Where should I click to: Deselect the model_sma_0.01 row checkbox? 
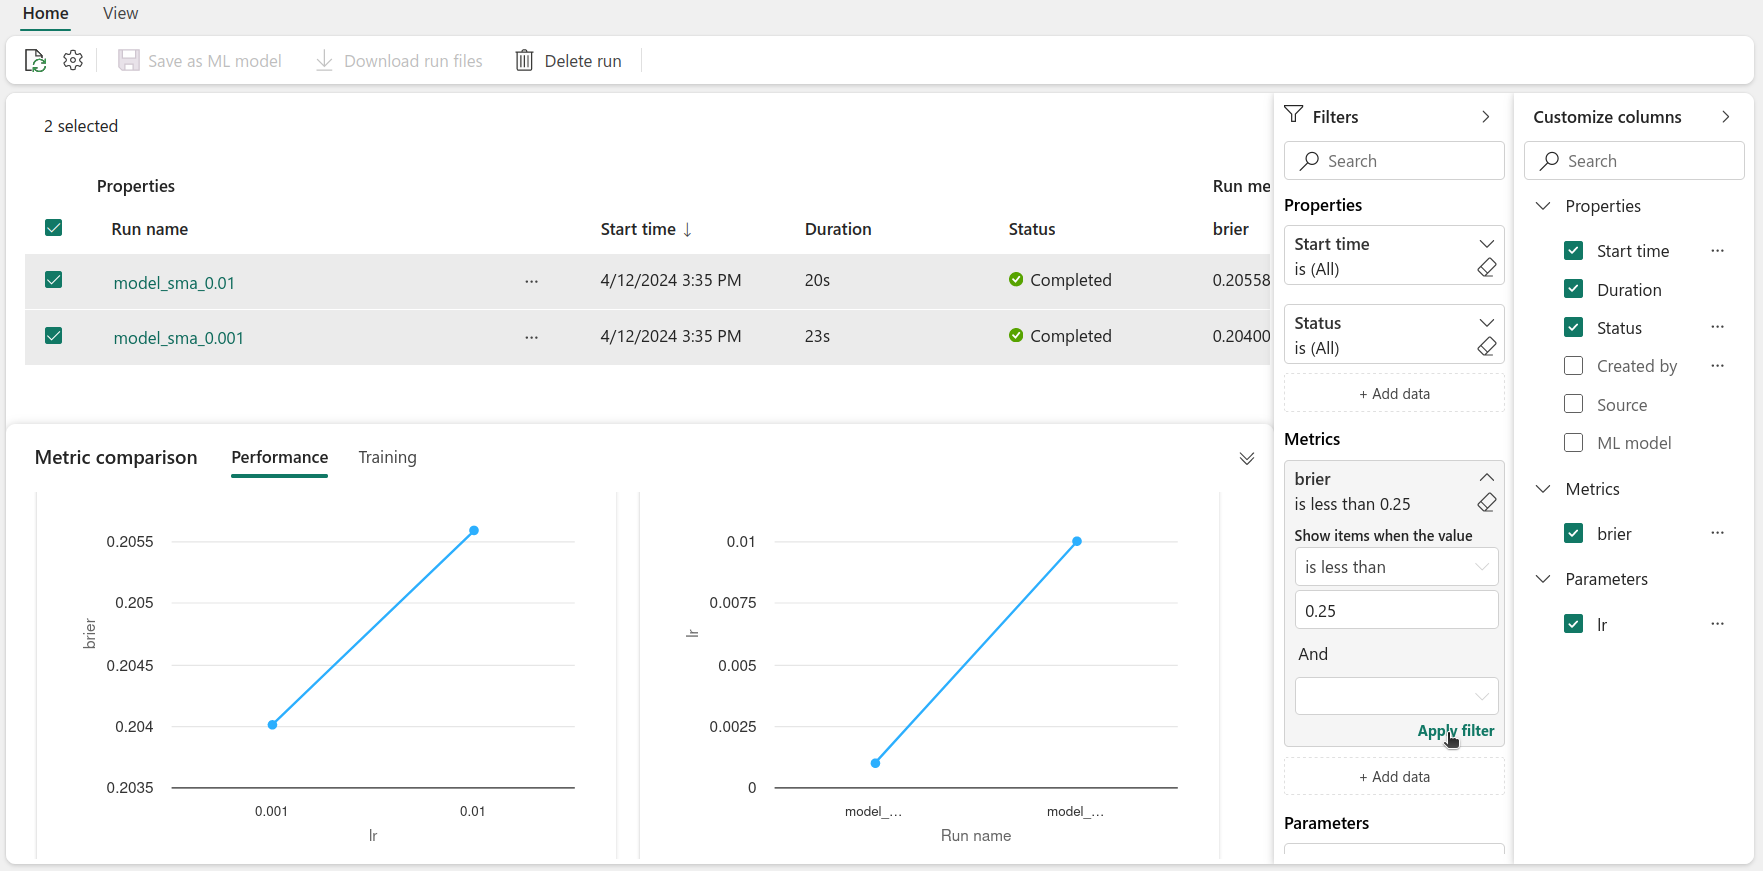[54, 280]
